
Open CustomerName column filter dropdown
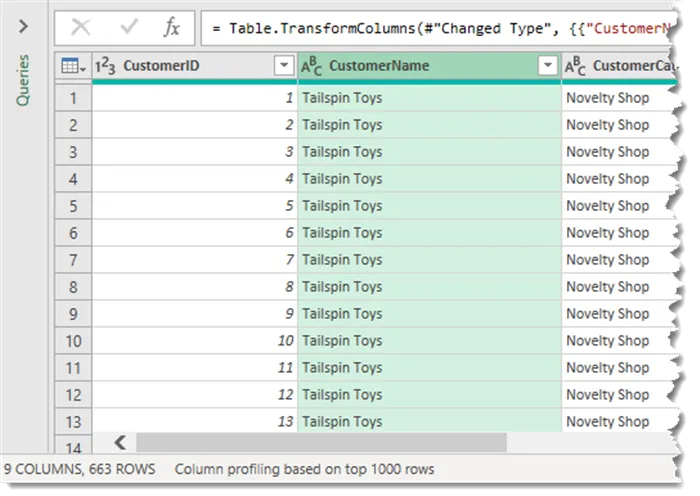click(547, 66)
